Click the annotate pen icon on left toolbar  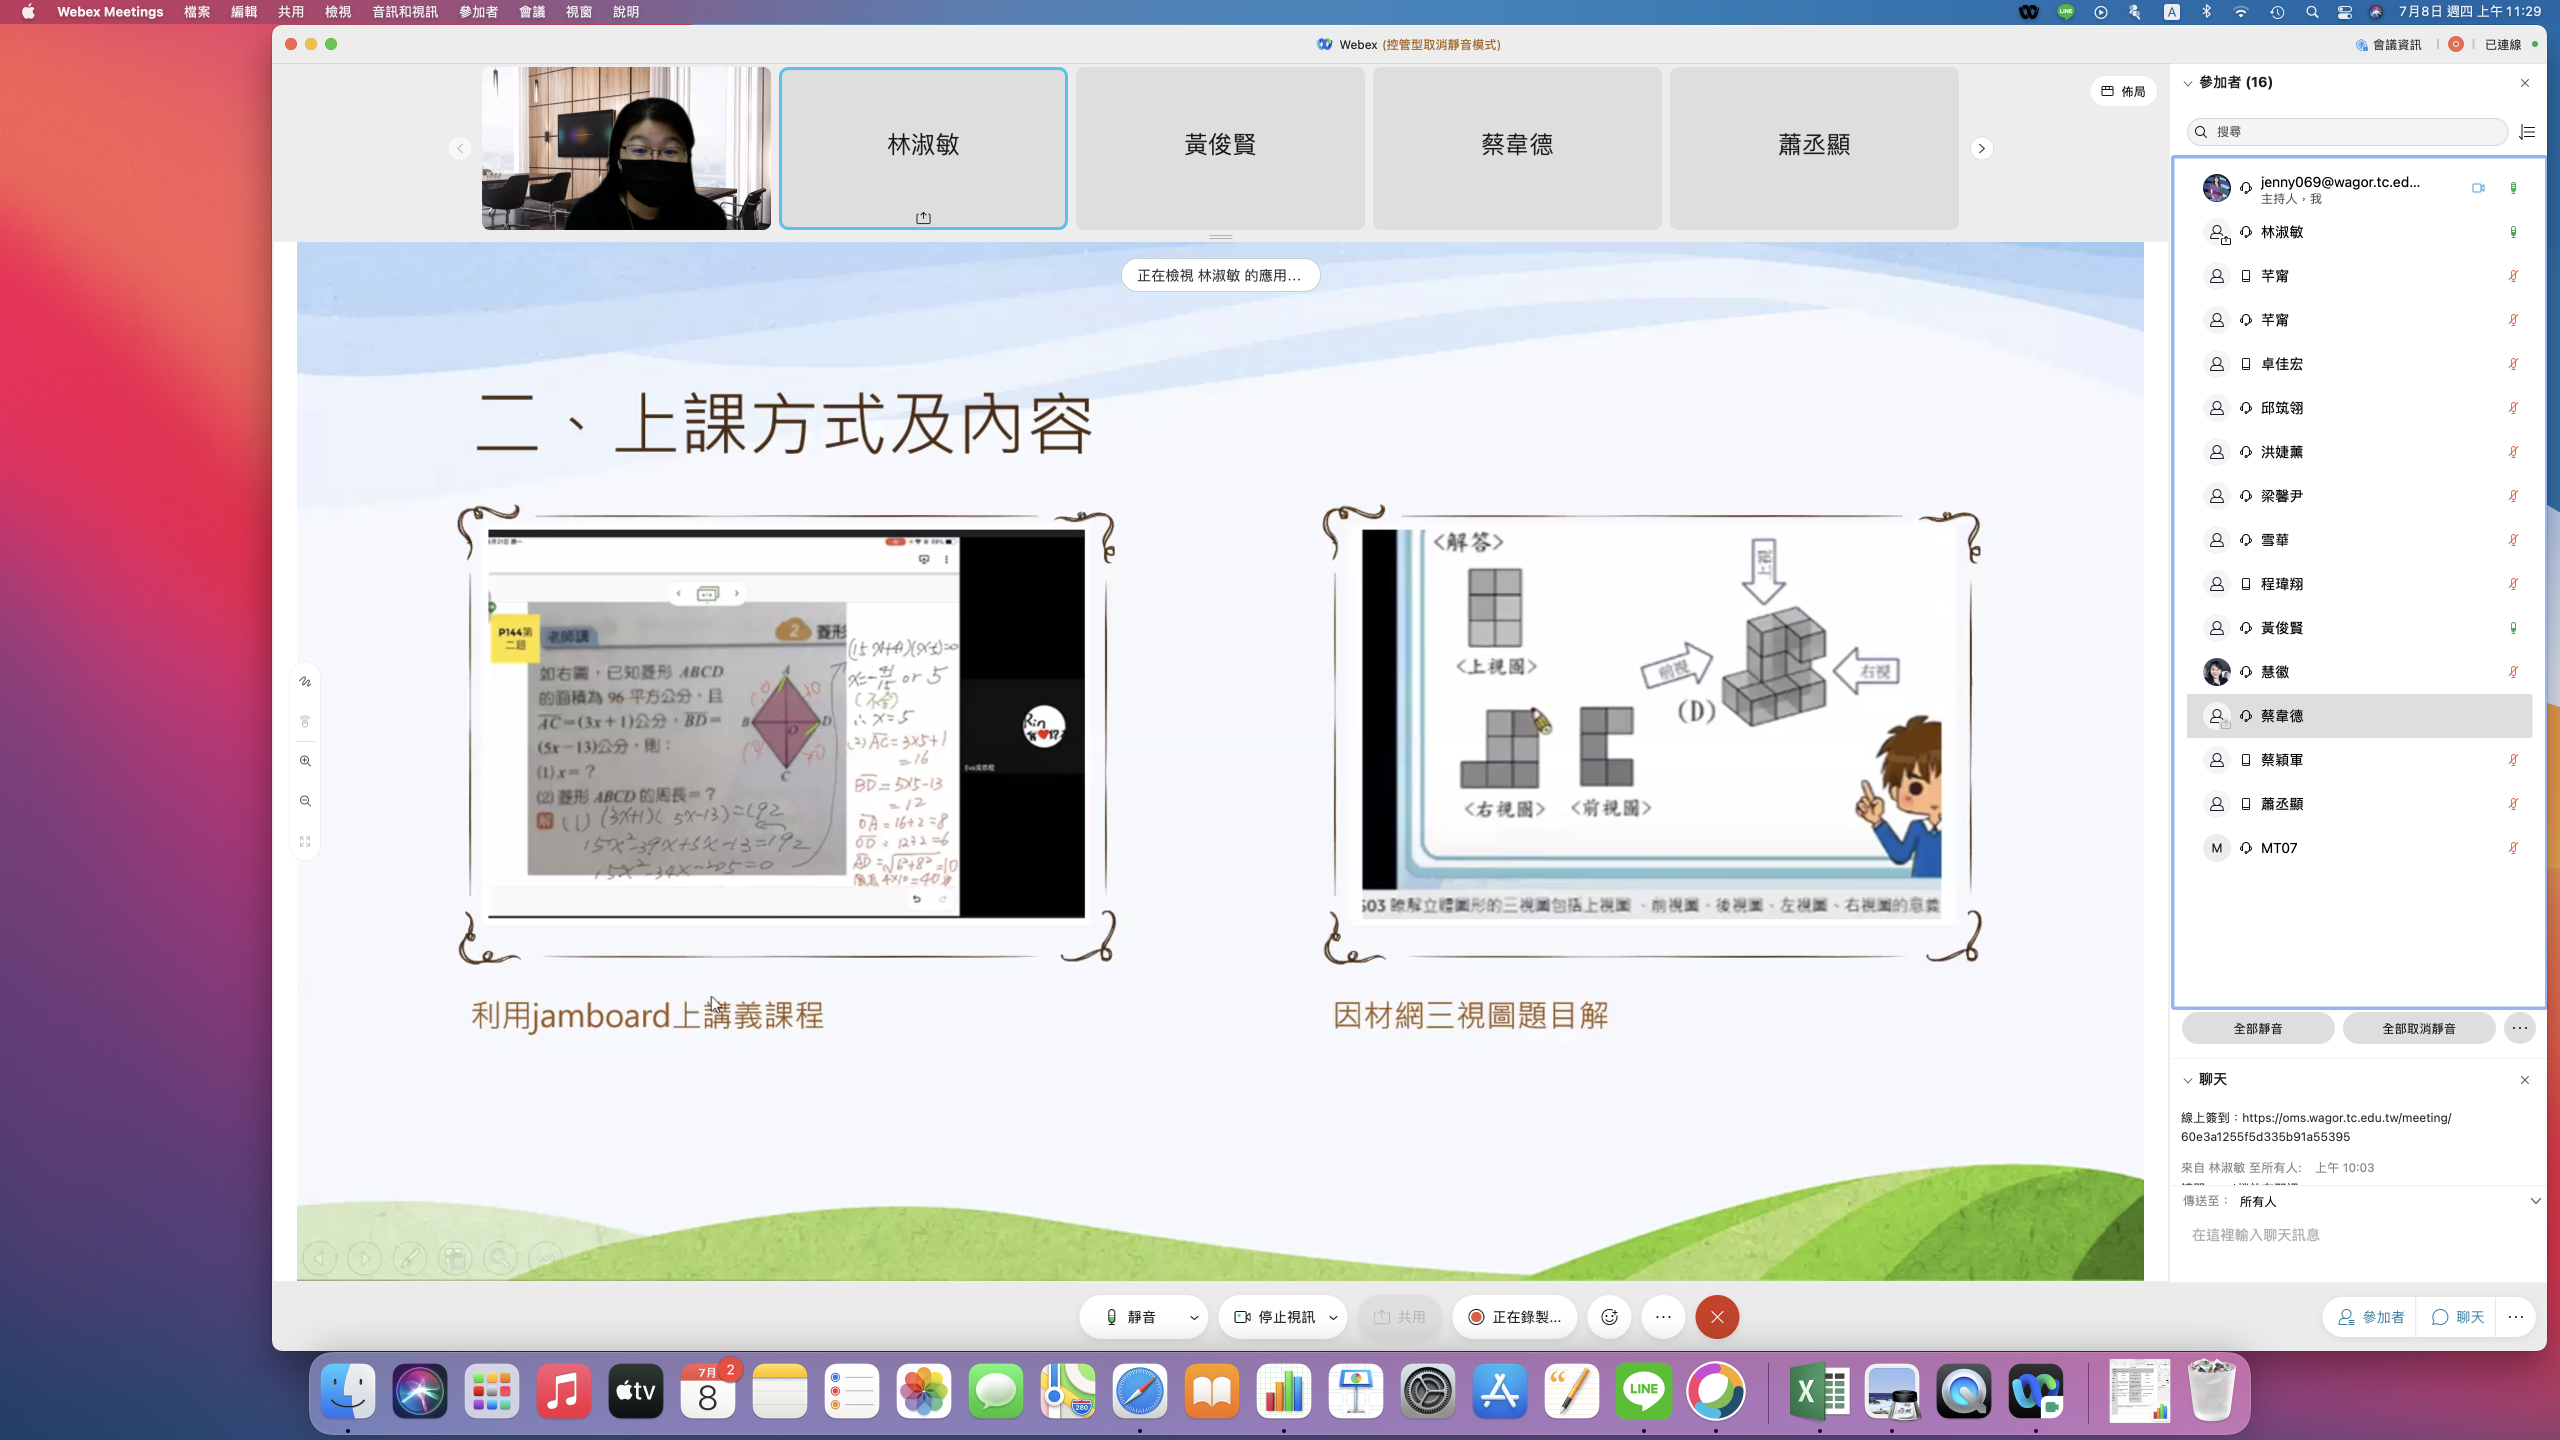(x=305, y=682)
